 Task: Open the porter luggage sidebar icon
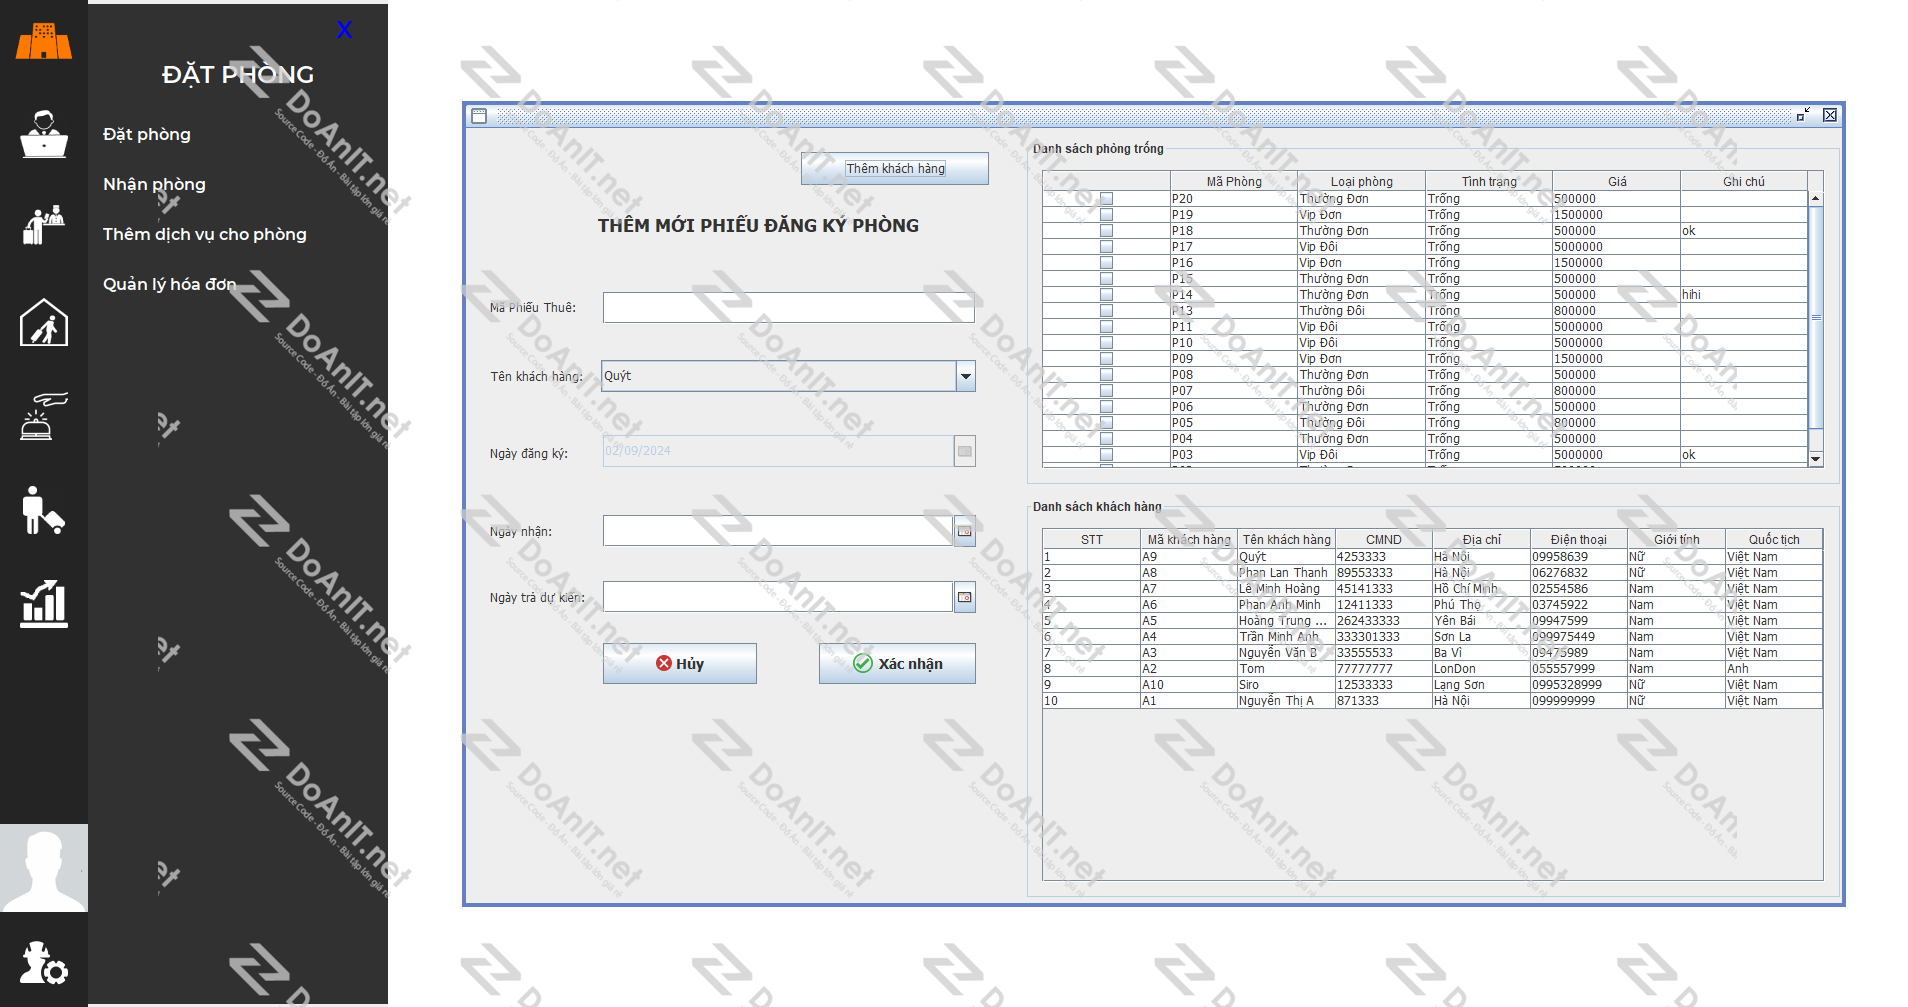pos(44,510)
